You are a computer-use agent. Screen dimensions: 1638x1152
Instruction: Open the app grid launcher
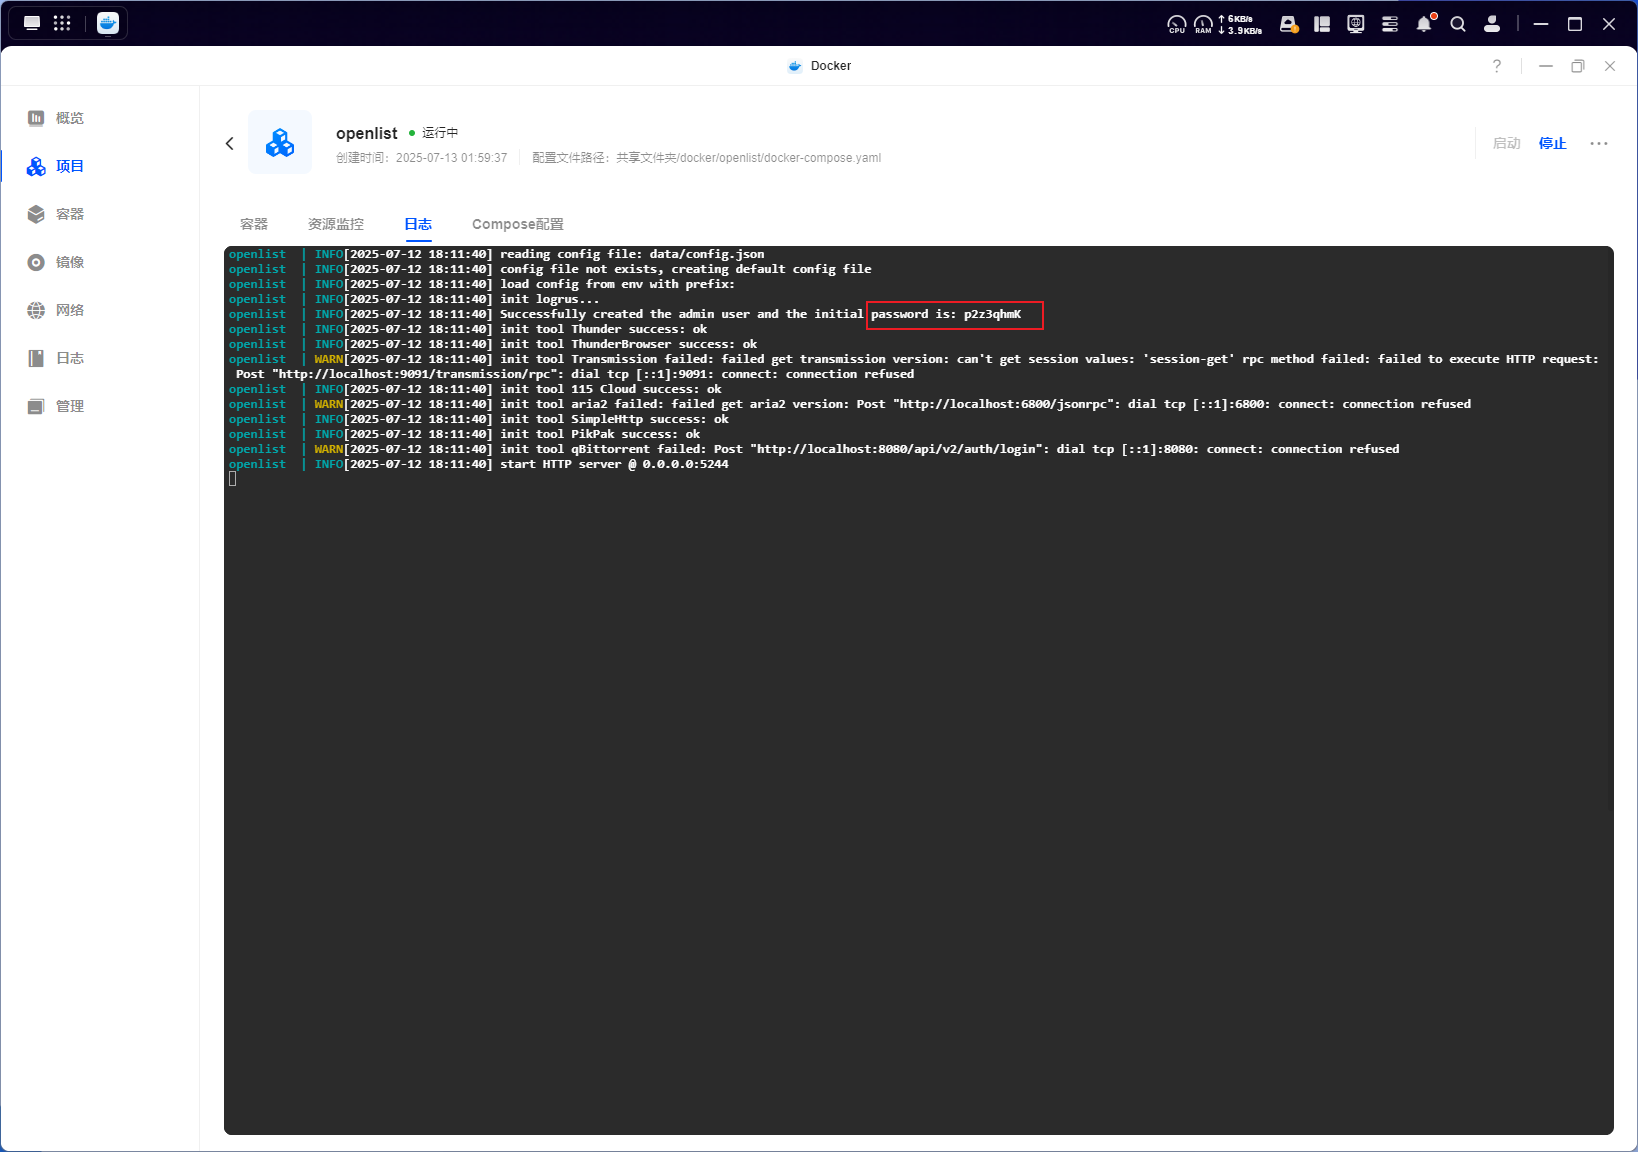62,23
